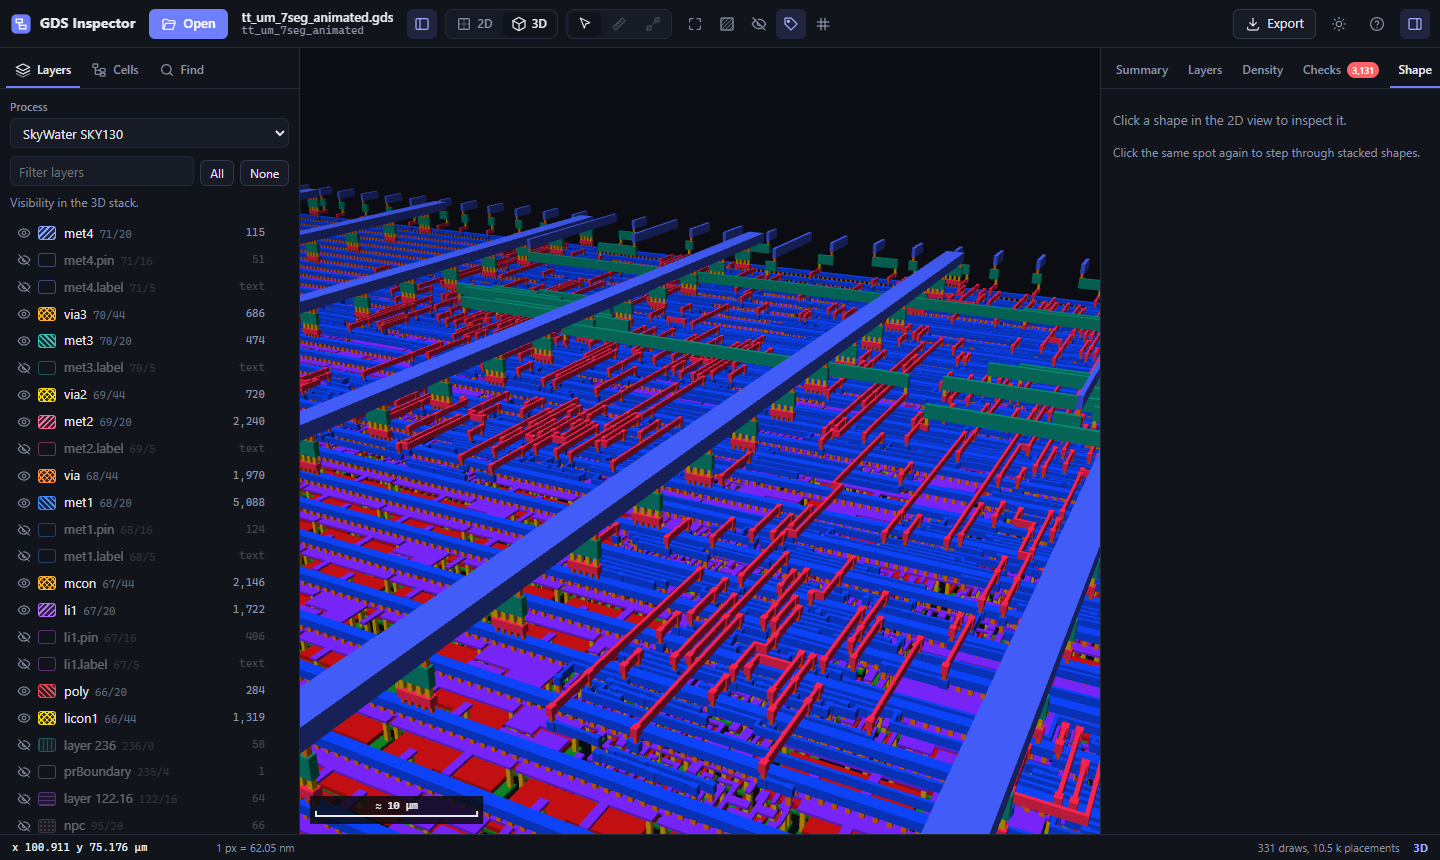Click the met1 color swatch
The height and width of the screenshot is (860, 1440).
(47, 503)
